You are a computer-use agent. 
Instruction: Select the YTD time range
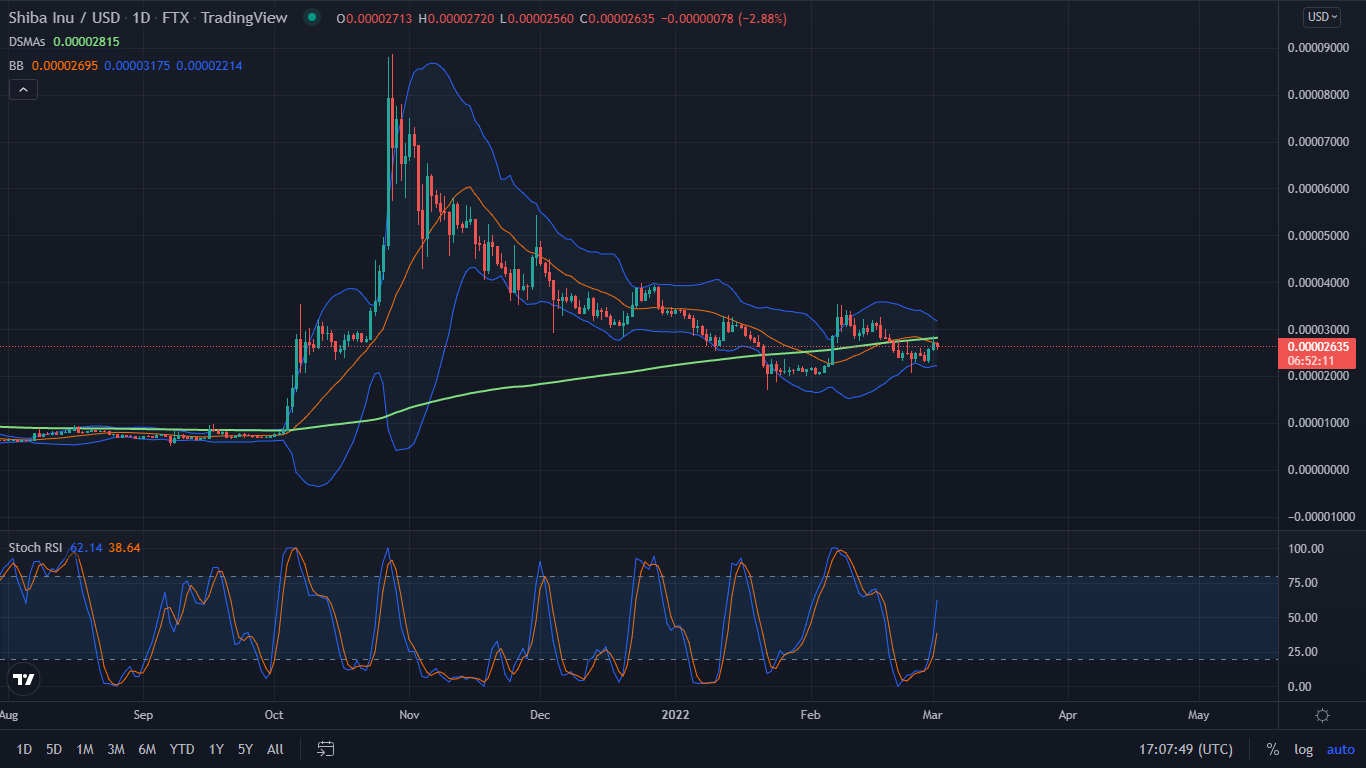pyautogui.click(x=182, y=749)
